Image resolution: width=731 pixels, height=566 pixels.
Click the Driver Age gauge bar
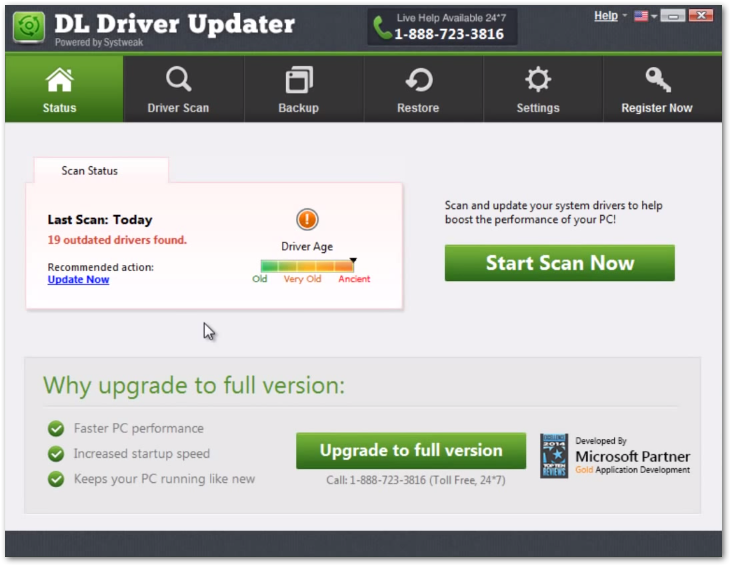(307, 266)
